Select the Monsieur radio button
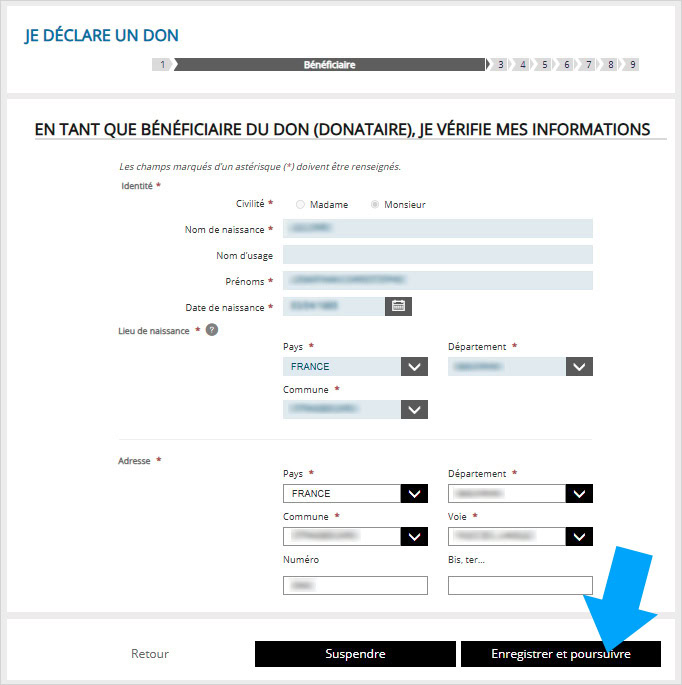The height and width of the screenshot is (685, 682). pos(375,204)
